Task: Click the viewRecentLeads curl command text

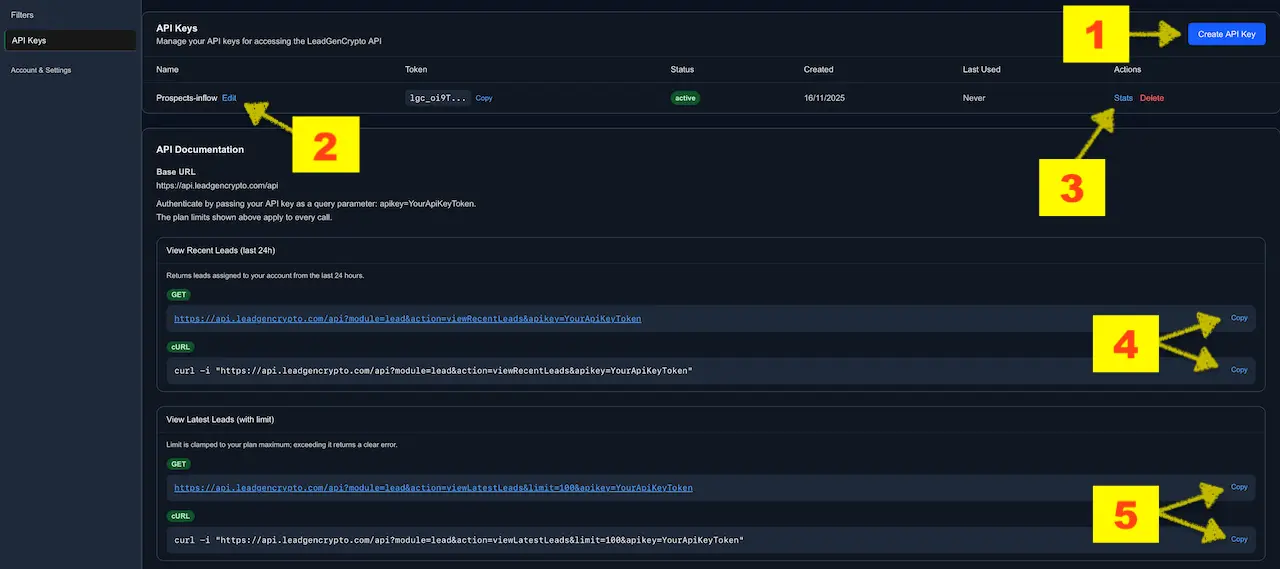Action: (433, 371)
